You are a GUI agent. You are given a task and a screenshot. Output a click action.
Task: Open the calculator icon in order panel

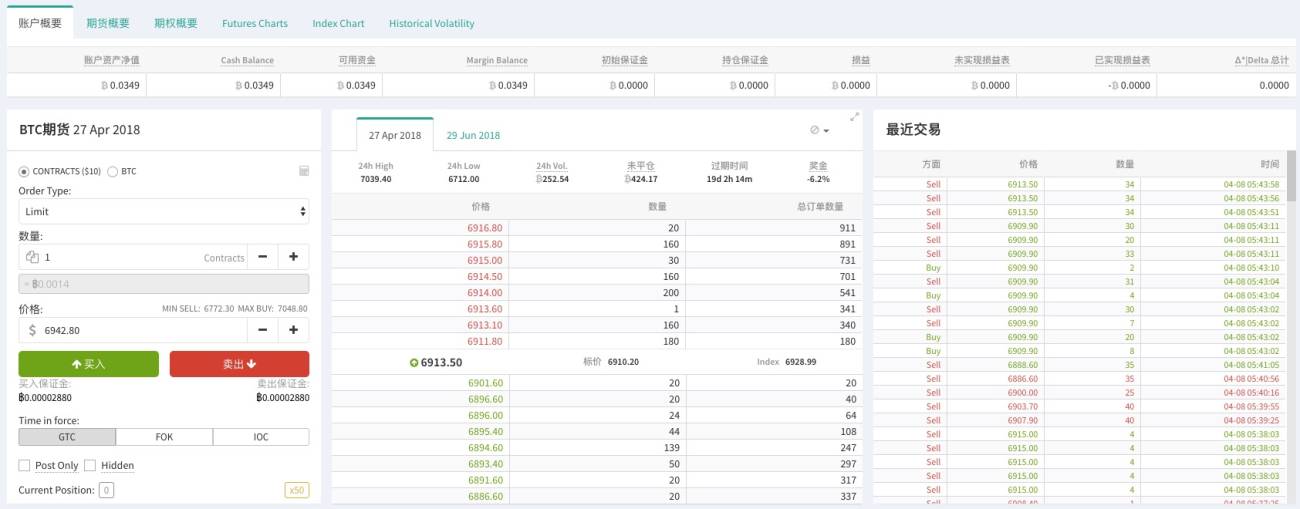tap(304, 171)
